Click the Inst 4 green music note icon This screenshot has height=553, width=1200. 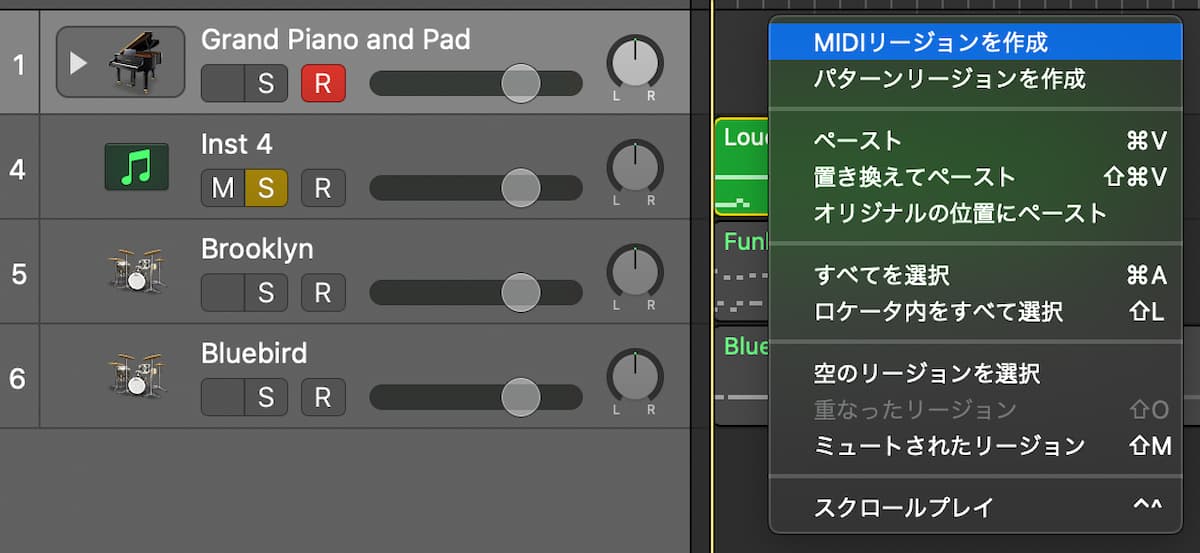pyautogui.click(x=136, y=167)
